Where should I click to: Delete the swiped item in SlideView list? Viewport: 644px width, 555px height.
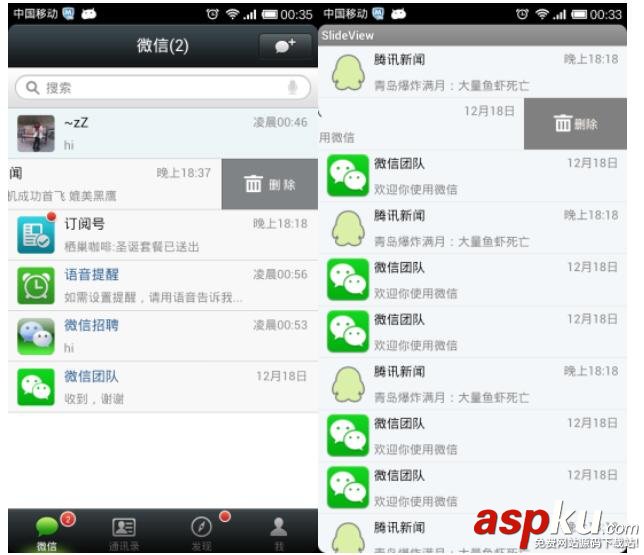pyautogui.click(x=575, y=124)
